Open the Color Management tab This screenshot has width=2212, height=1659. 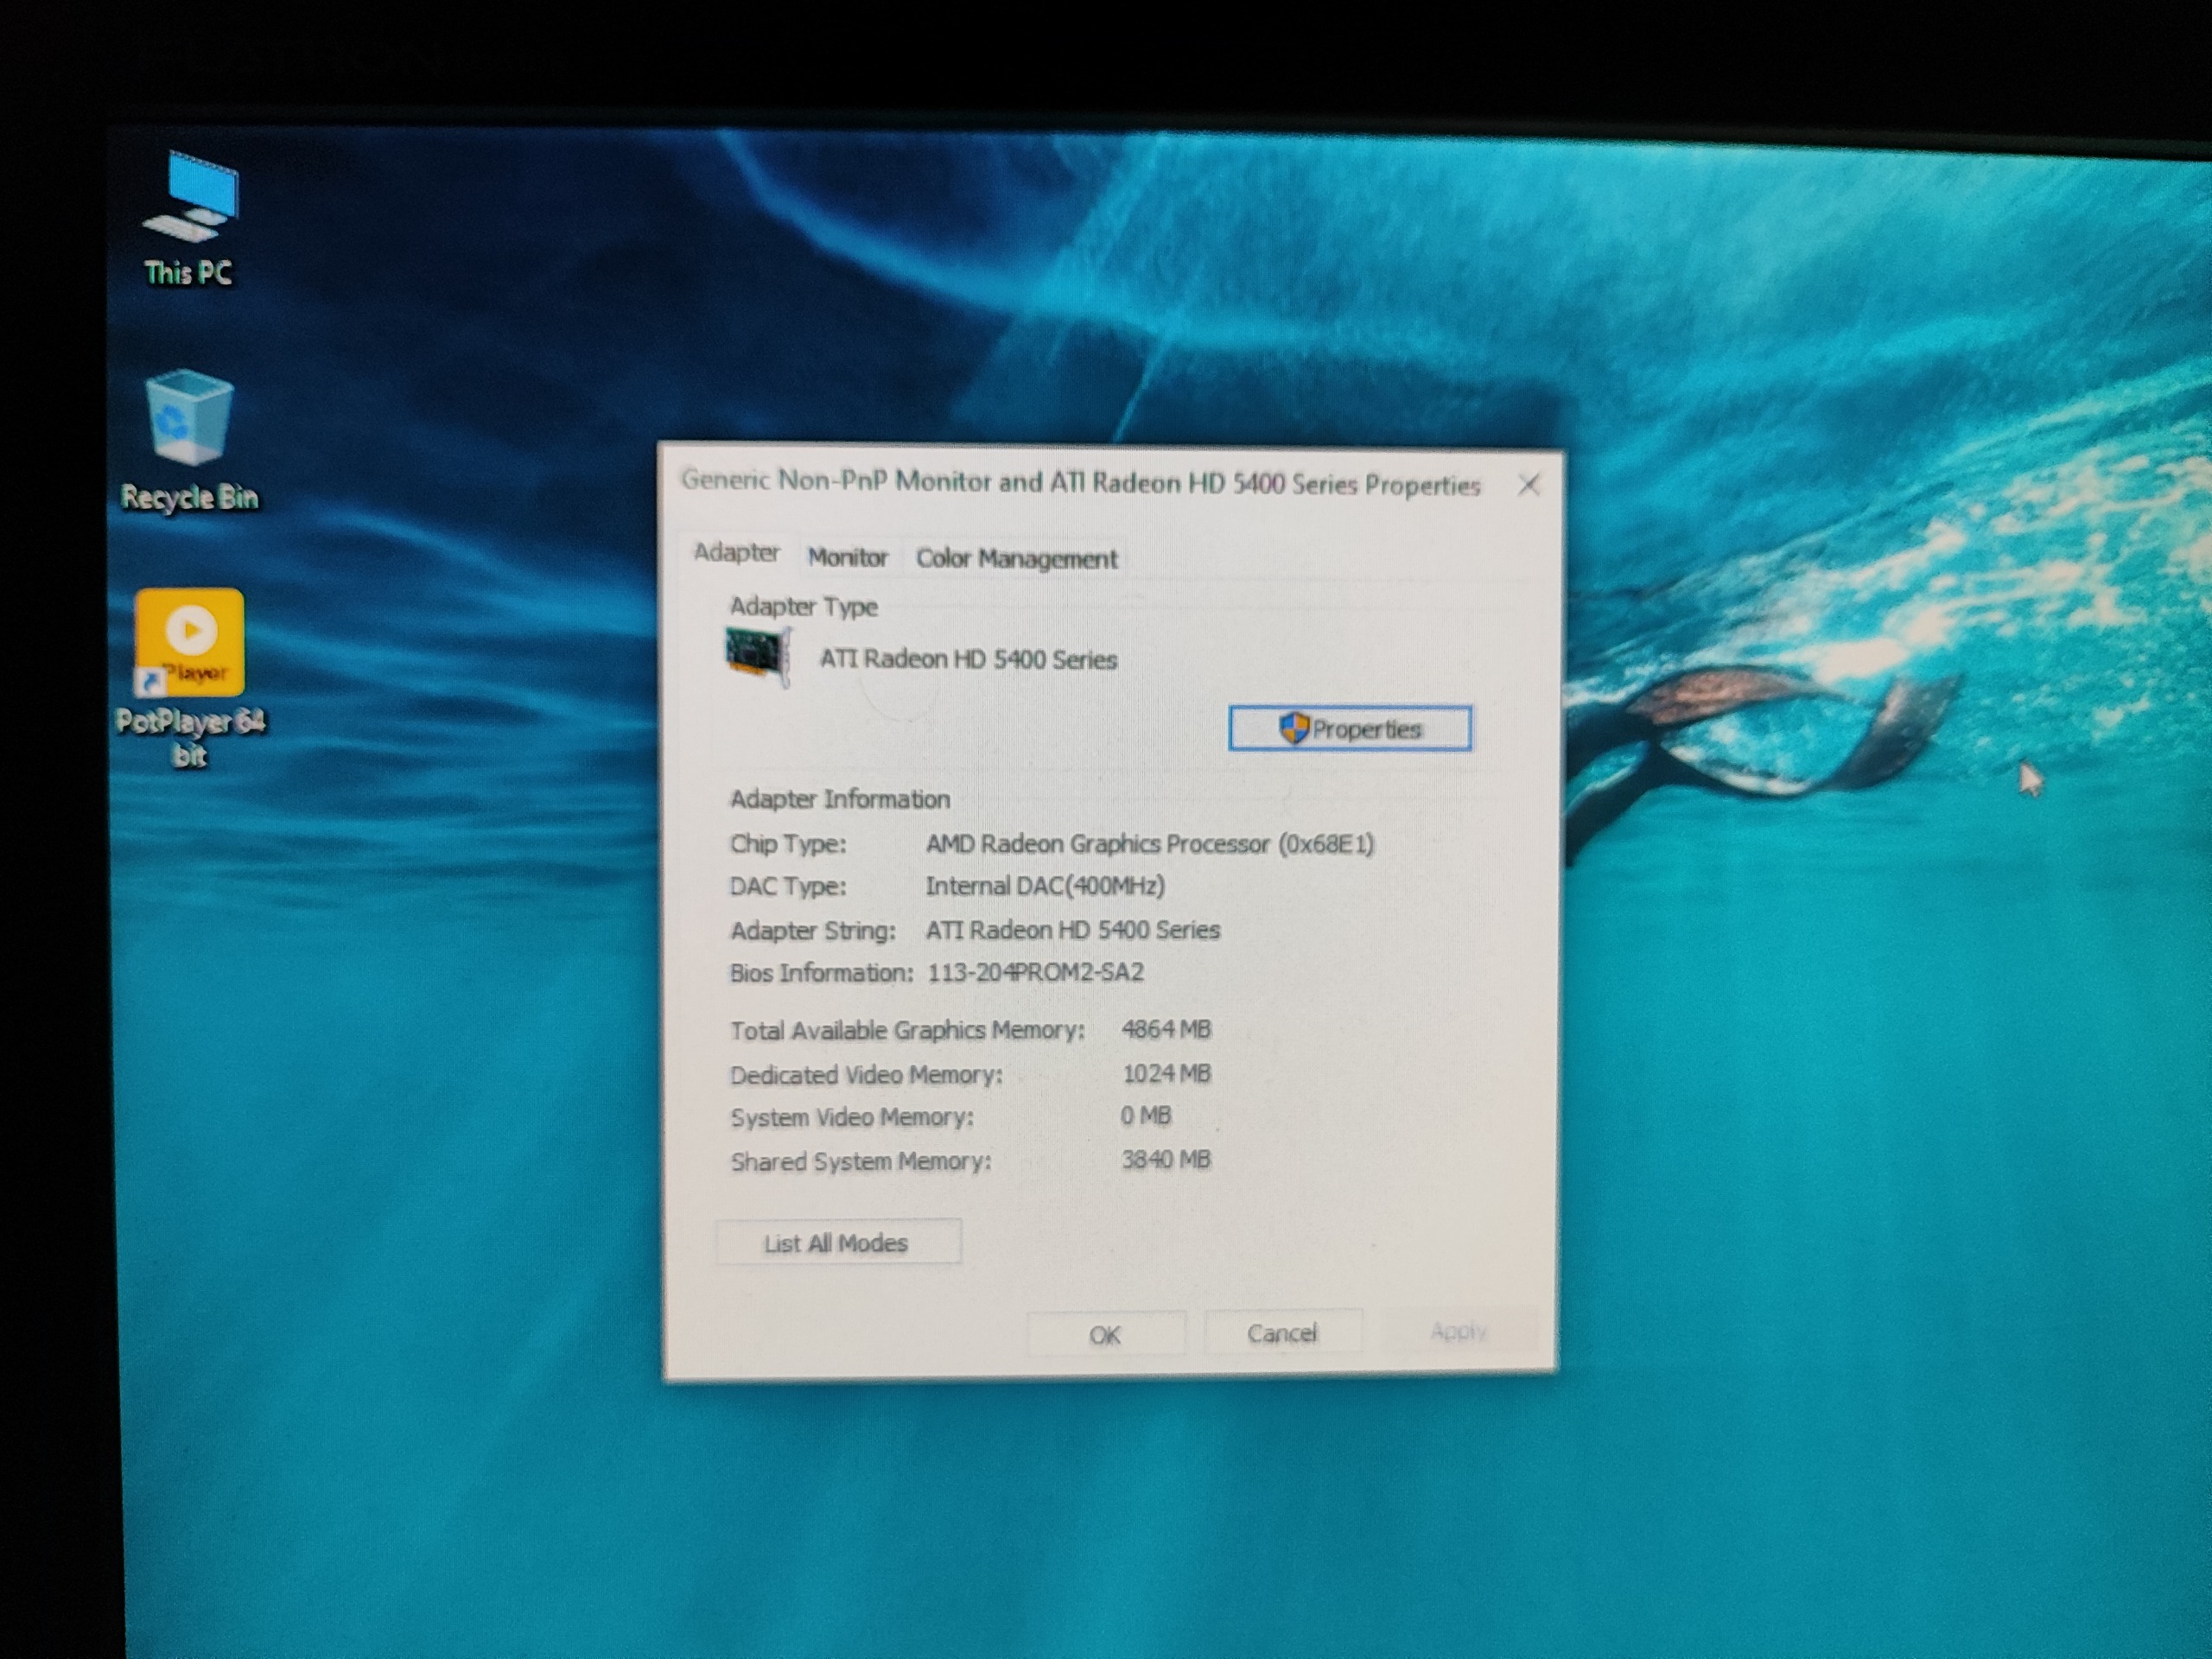click(x=1016, y=559)
